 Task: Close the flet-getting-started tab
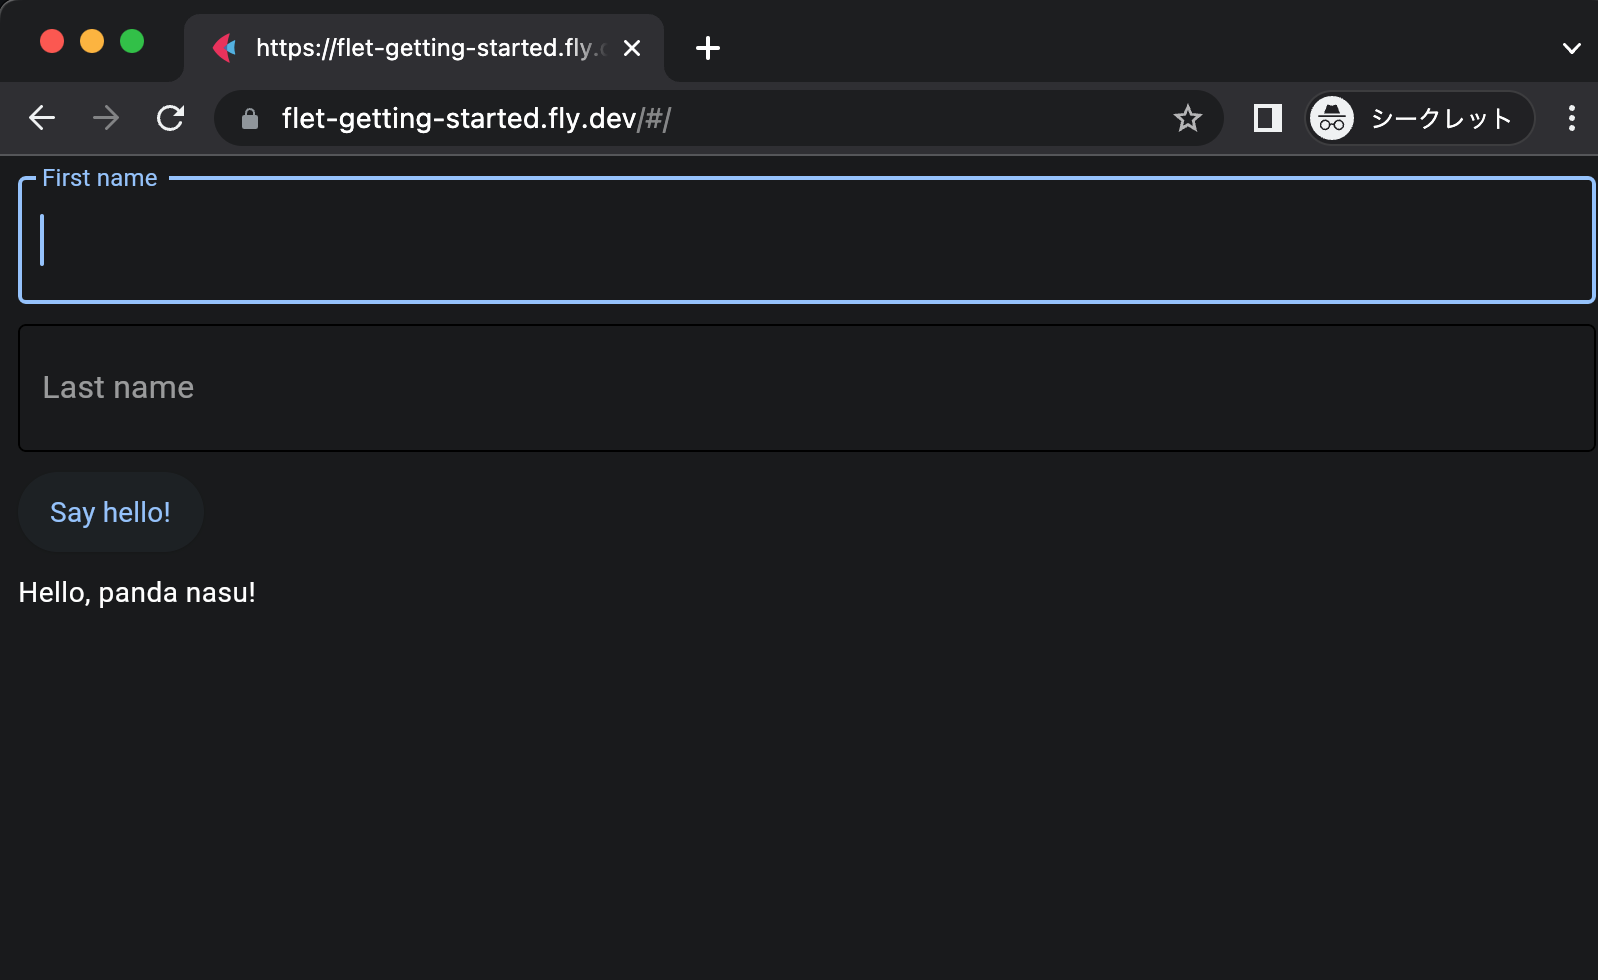[x=632, y=48]
